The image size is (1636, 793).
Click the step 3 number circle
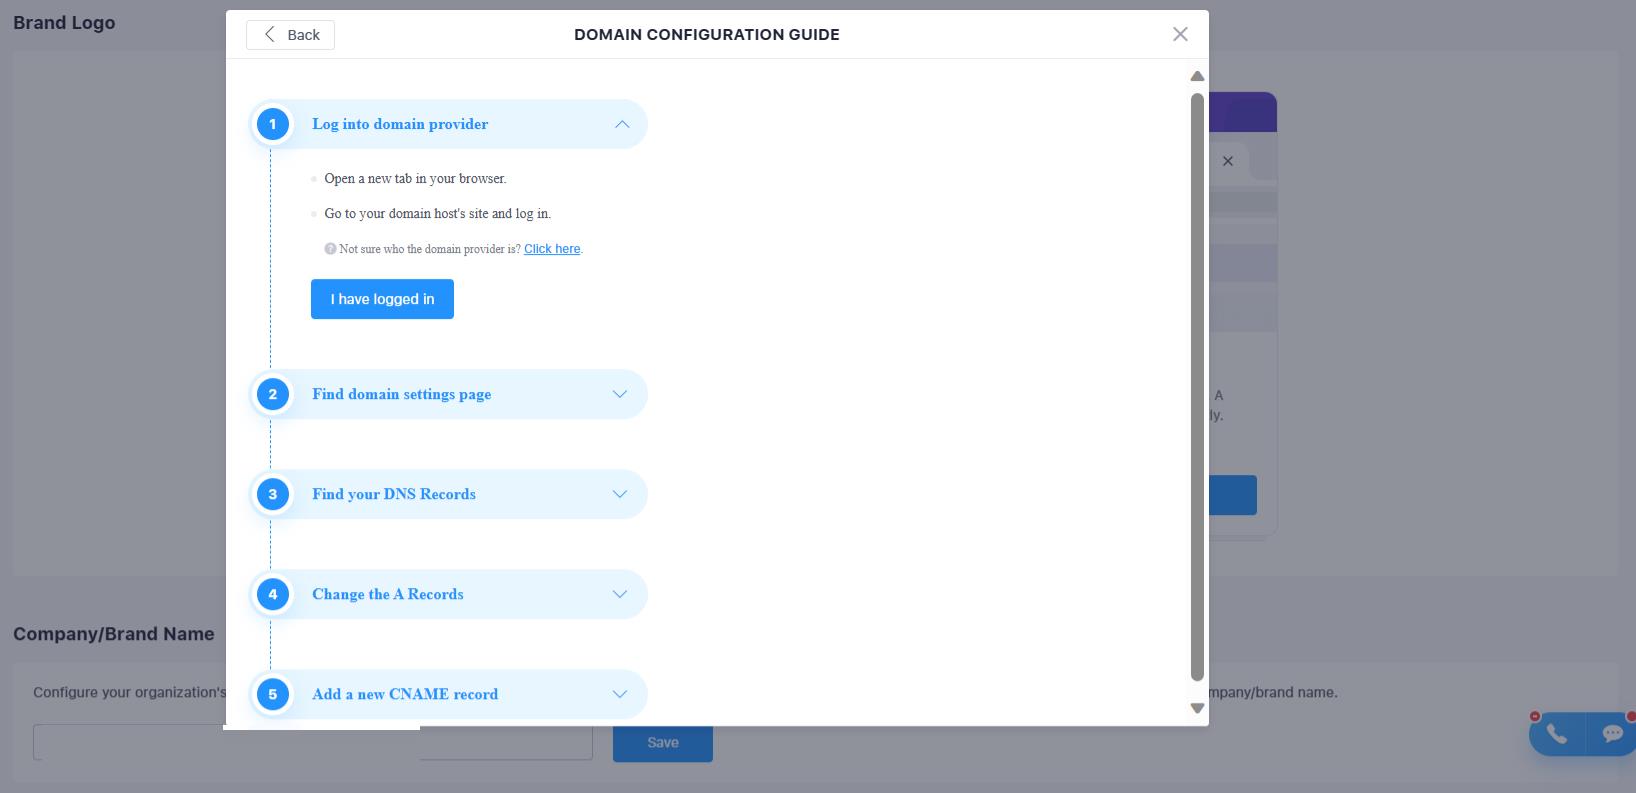tap(272, 494)
